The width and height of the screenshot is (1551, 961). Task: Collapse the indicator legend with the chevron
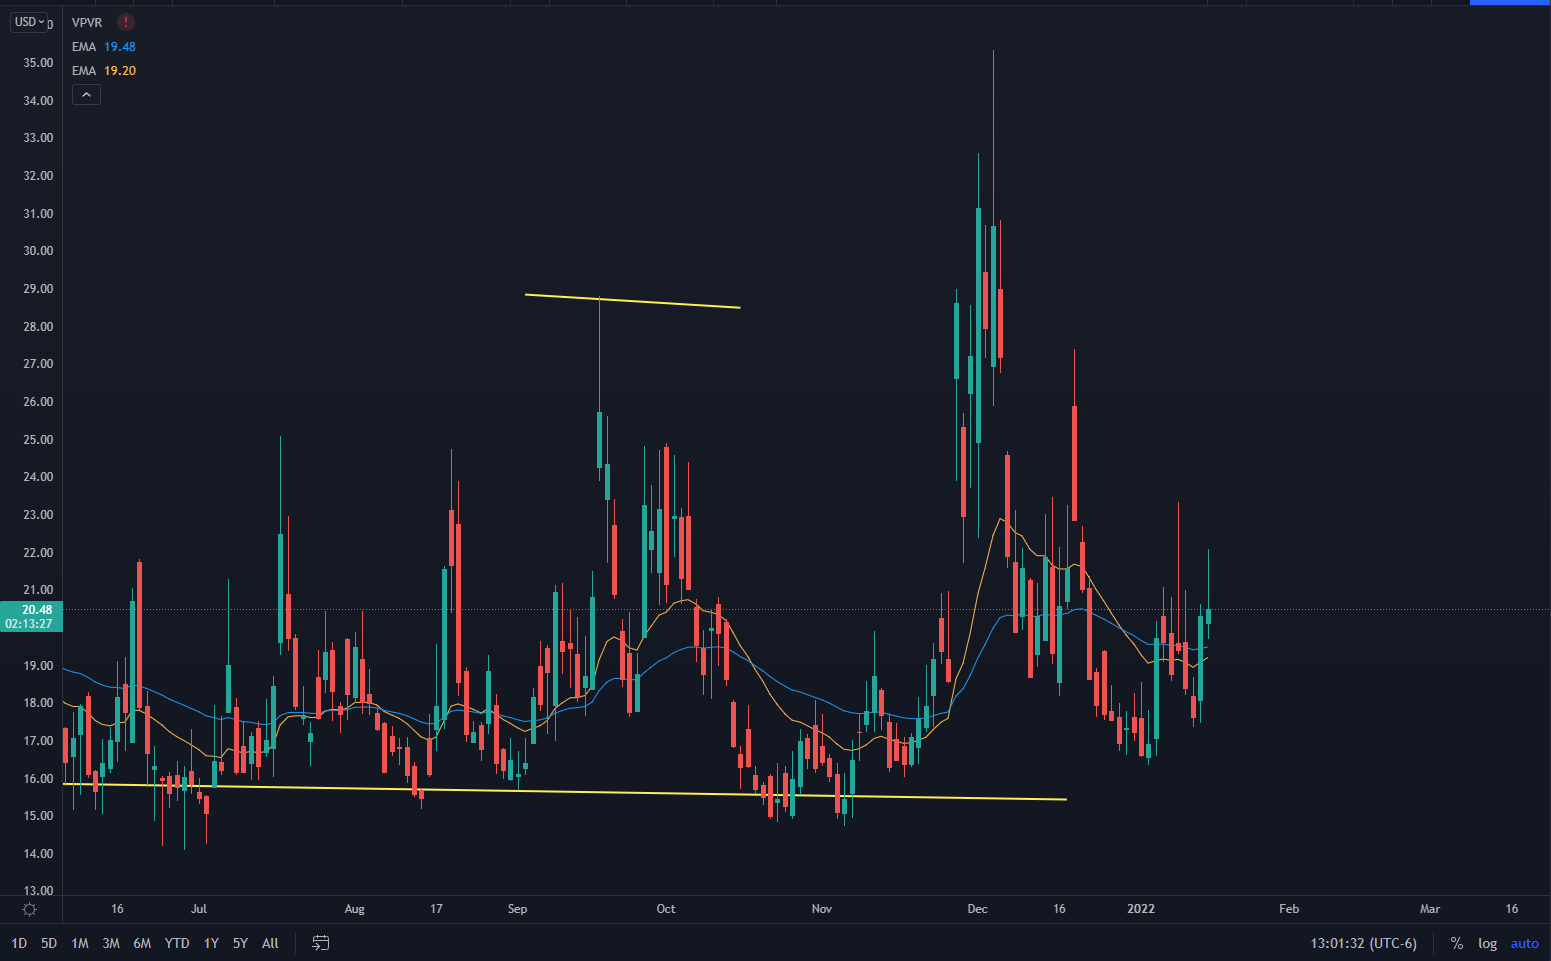(86, 95)
